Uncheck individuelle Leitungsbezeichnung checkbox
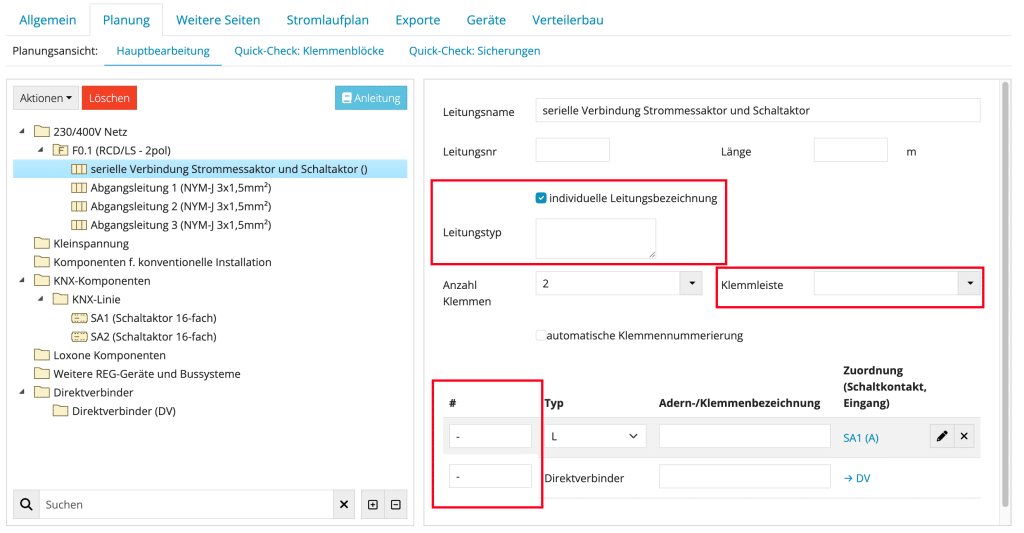This screenshot has width=1024, height=533. pyautogui.click(x=541, y=198)
